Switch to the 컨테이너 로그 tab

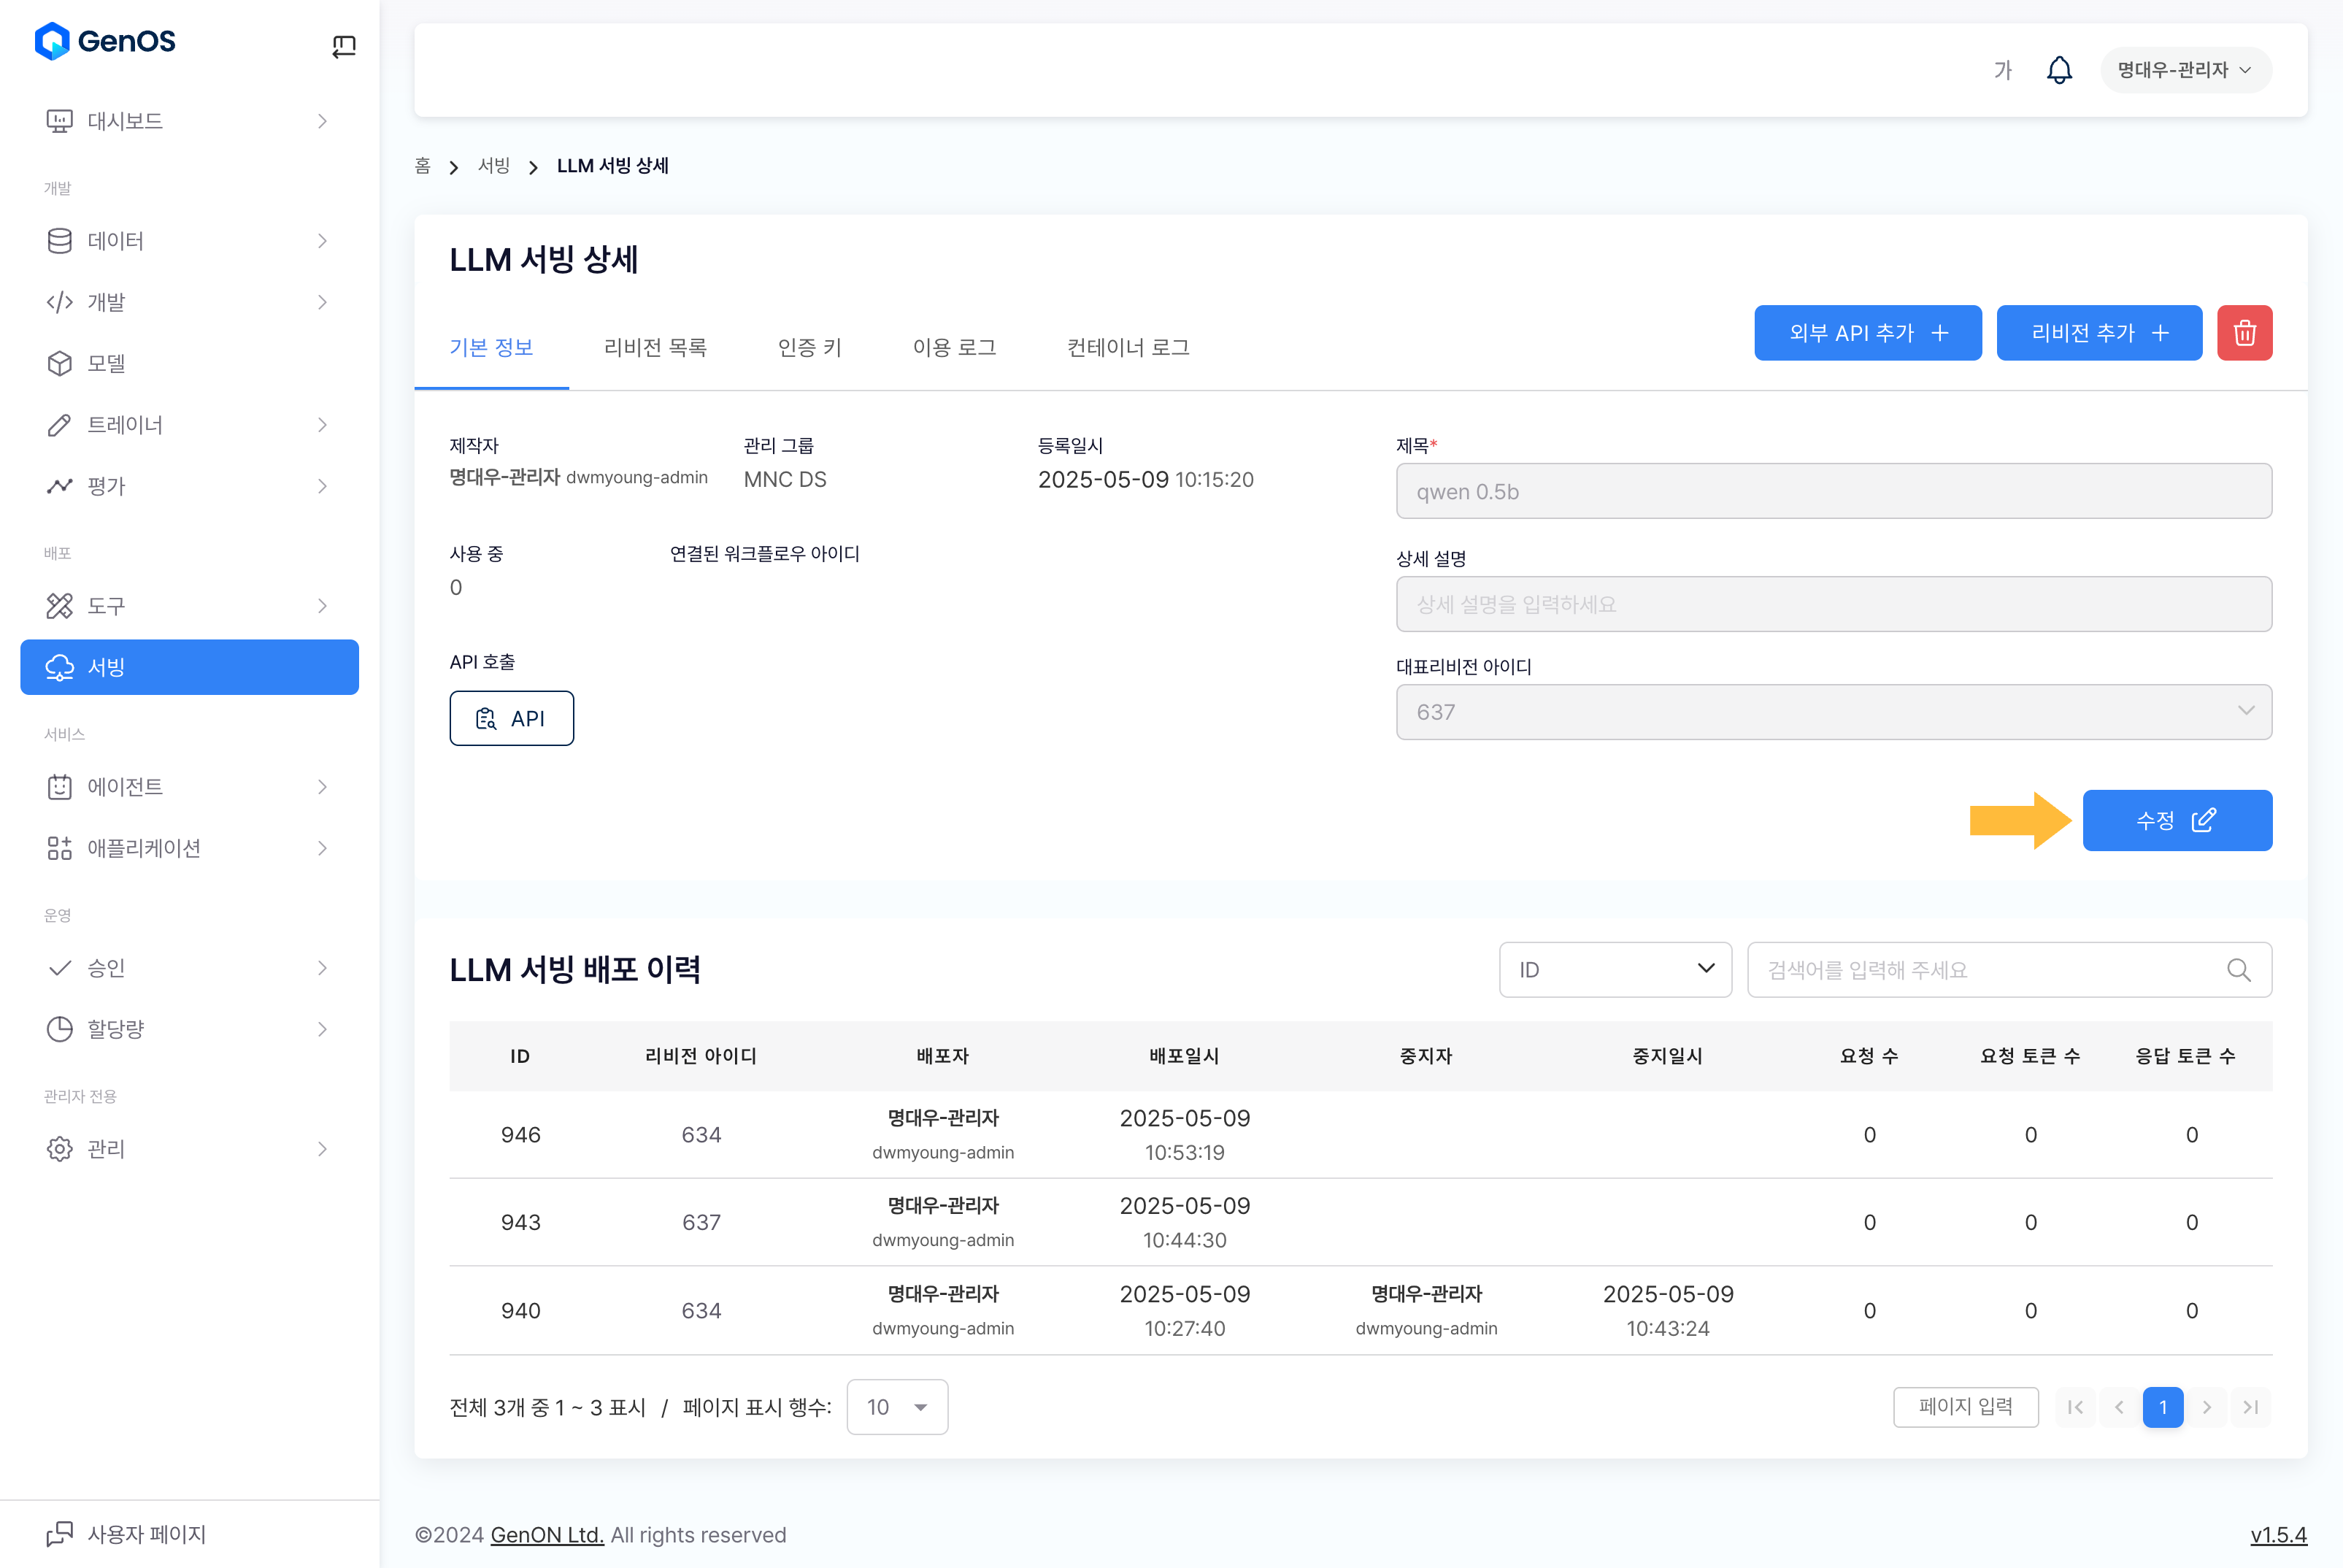1128,347
